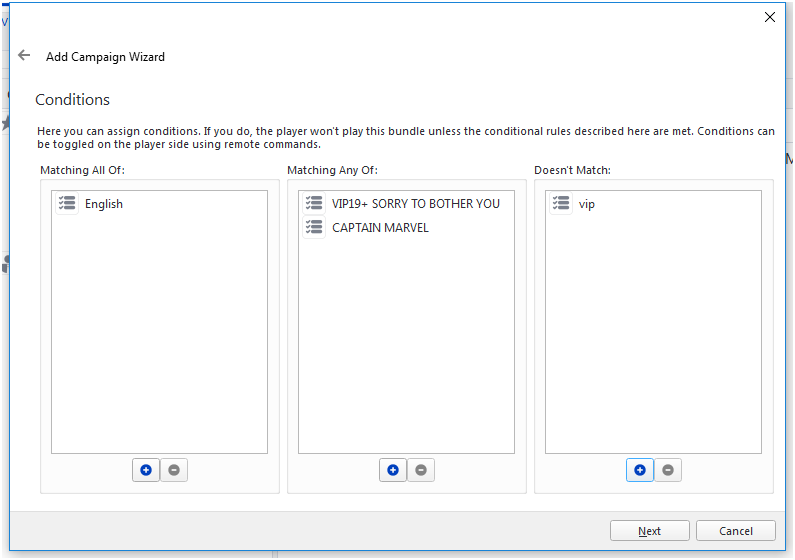Click the back arrow in wizard header
The image size is (795, 560).
[x=24, y=56]
